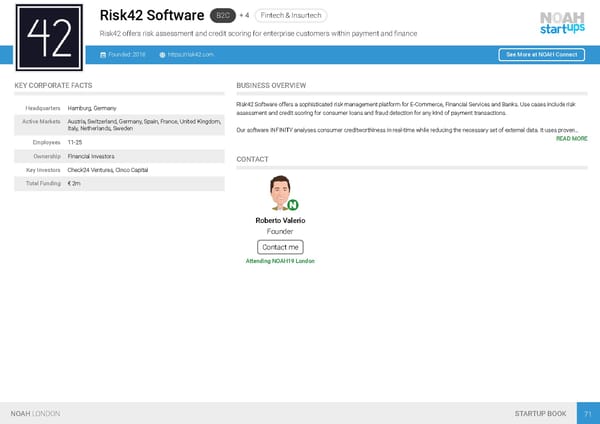Open the https://risk42.com link
This screenshot has height=424, width=600.
(x=191, y=54)
